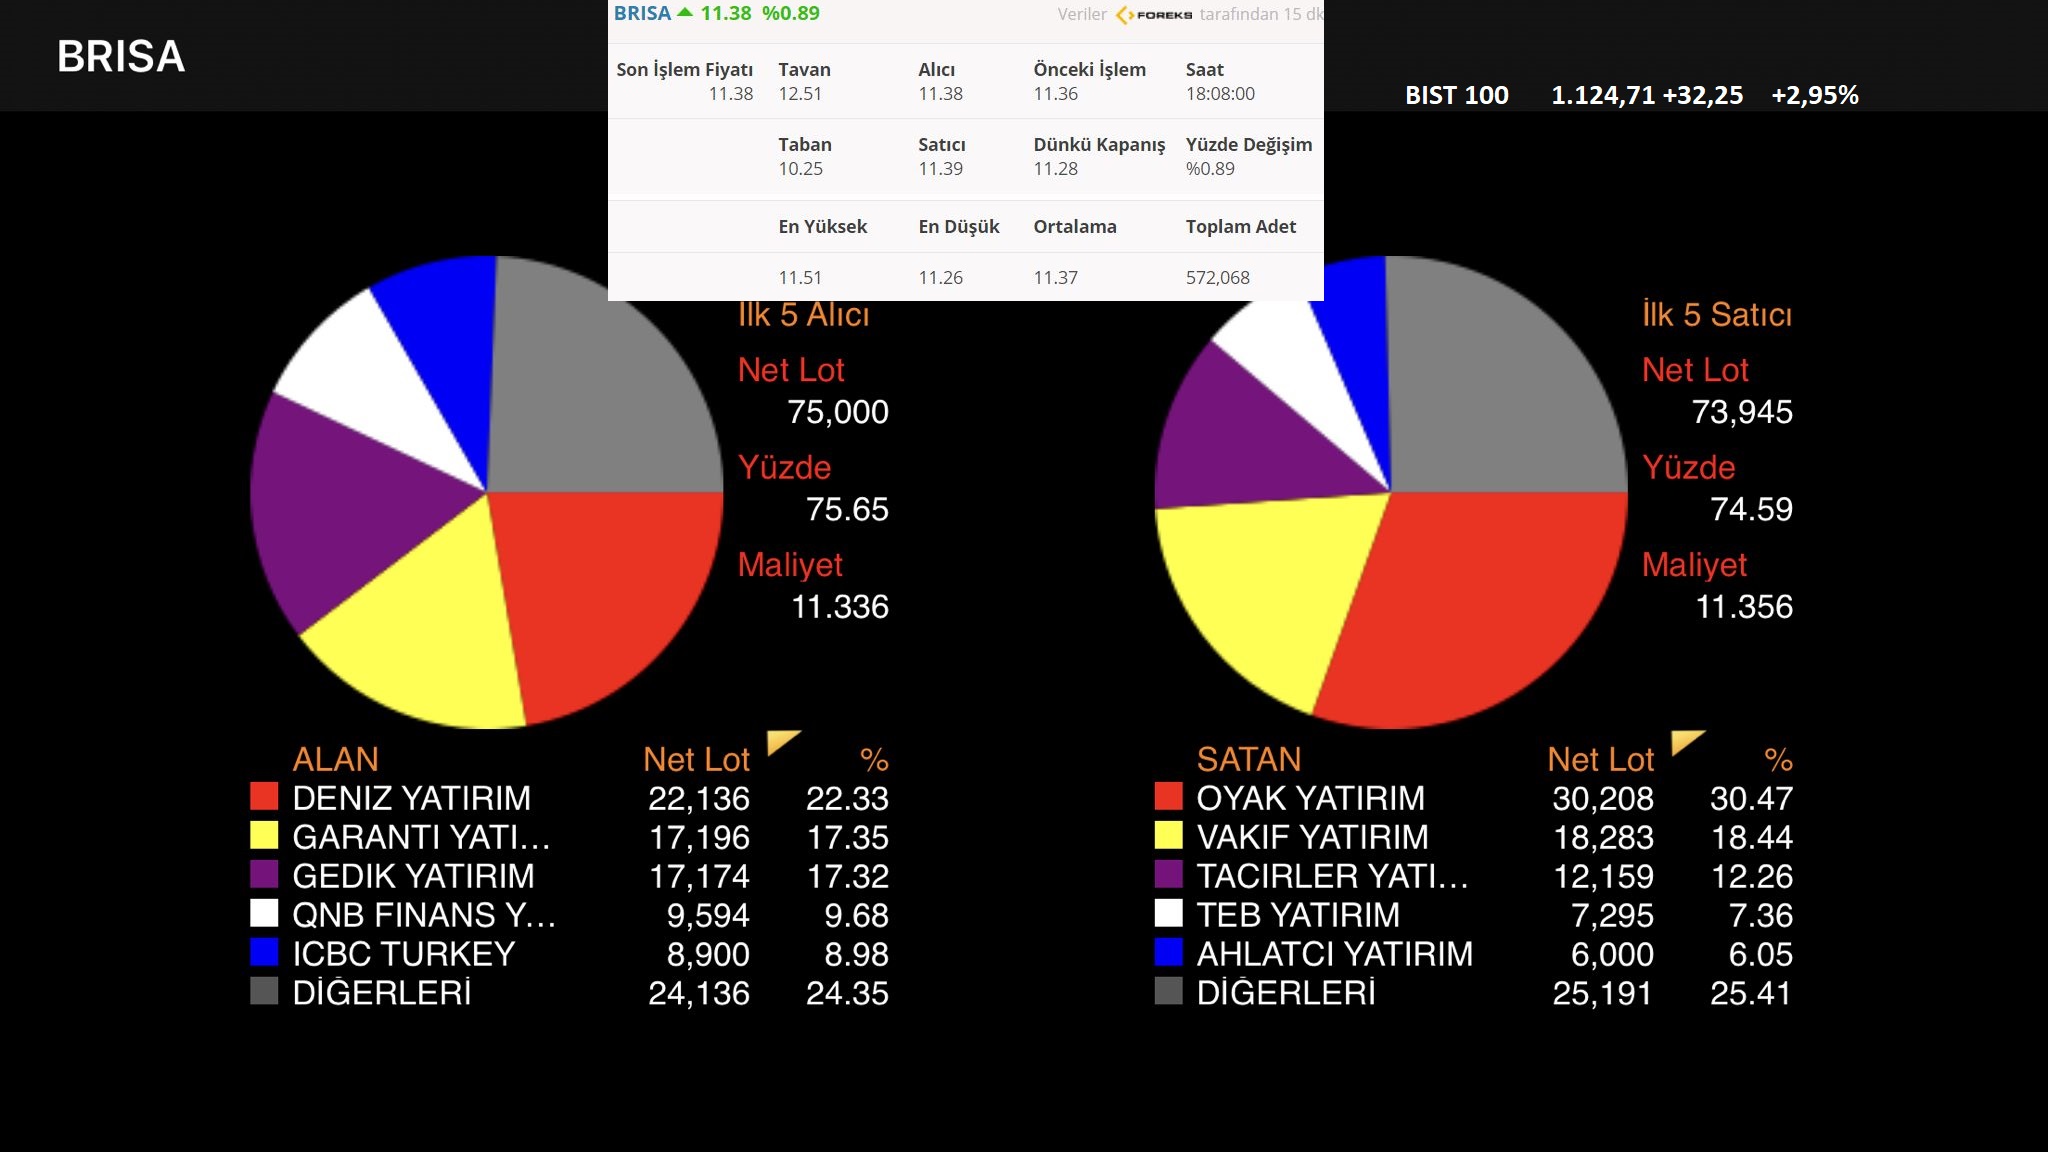Click the İlk 5 Satıcı heading
This screenshot has width=2048, height=1152.
[x=1717, y=314]
